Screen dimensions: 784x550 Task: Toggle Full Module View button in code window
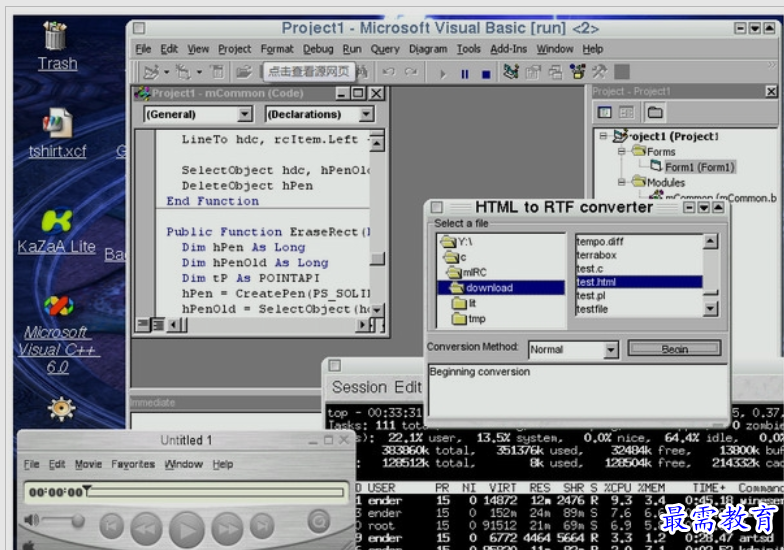click(158, 325)
